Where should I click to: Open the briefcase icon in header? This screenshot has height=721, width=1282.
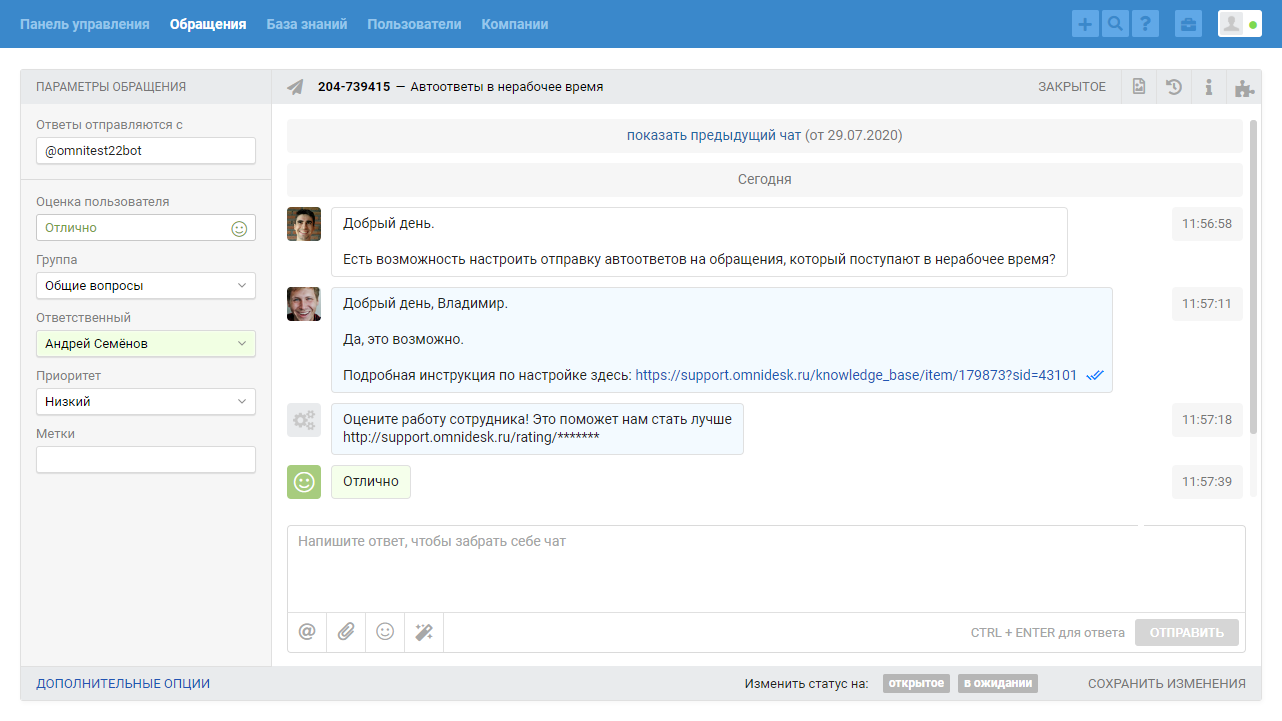(x=1189, y=24)
